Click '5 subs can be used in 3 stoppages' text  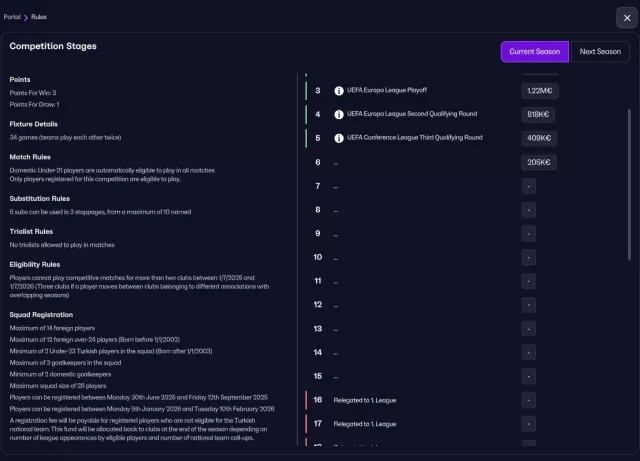[x=100, y=212]
